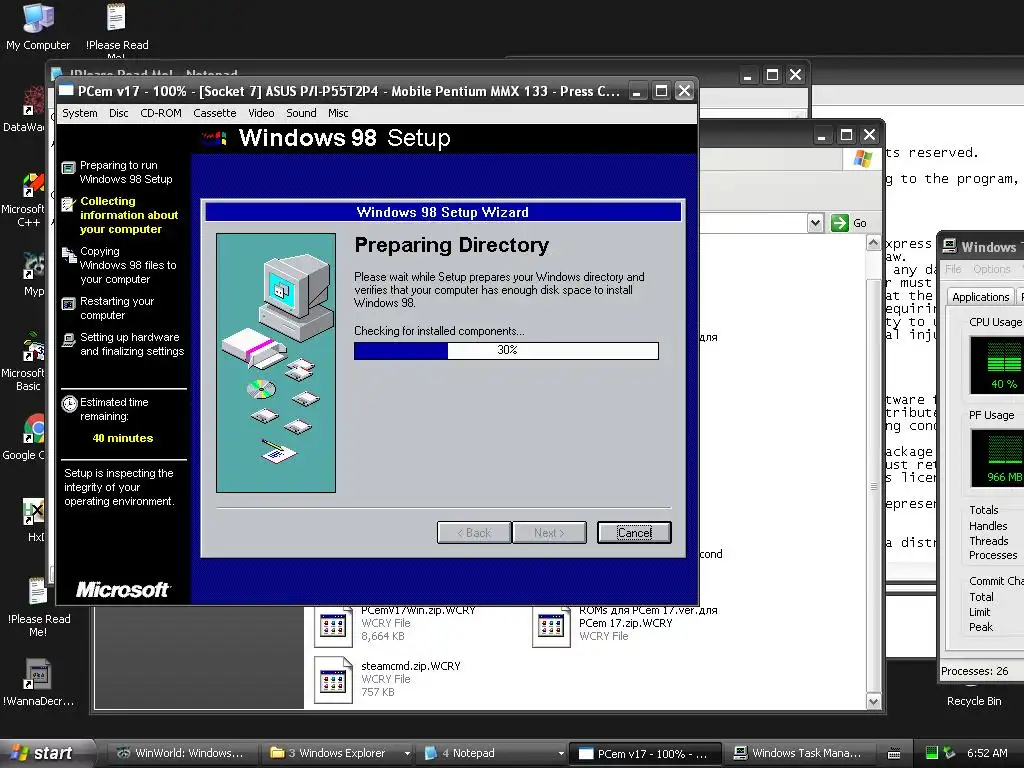Screen dimensions: 1024x768
Task: Expand the Explorer address bar dropdown
Action: point(815,223)
